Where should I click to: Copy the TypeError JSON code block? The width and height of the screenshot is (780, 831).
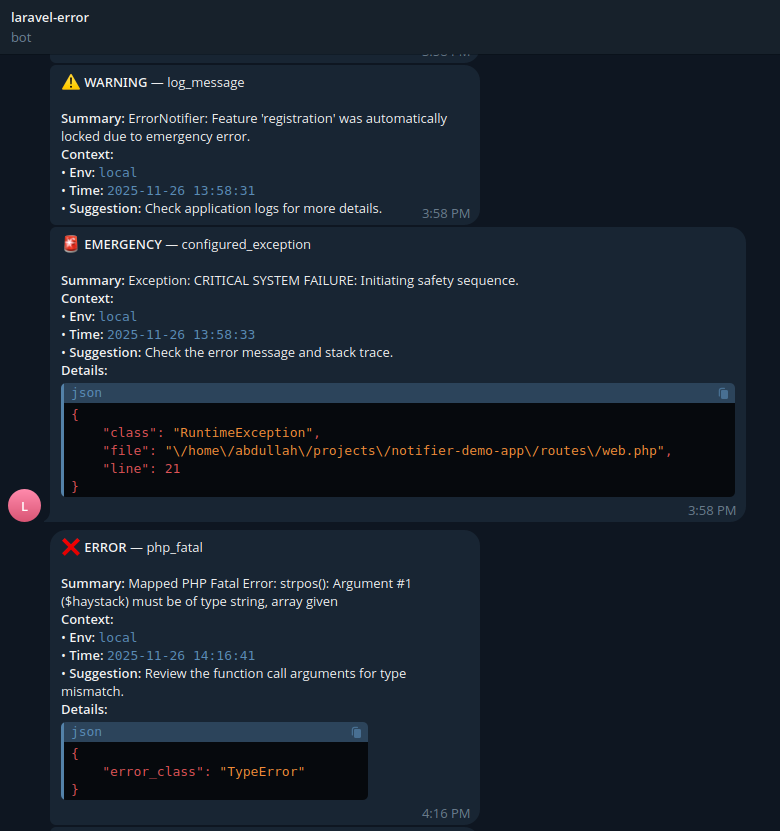357,732
